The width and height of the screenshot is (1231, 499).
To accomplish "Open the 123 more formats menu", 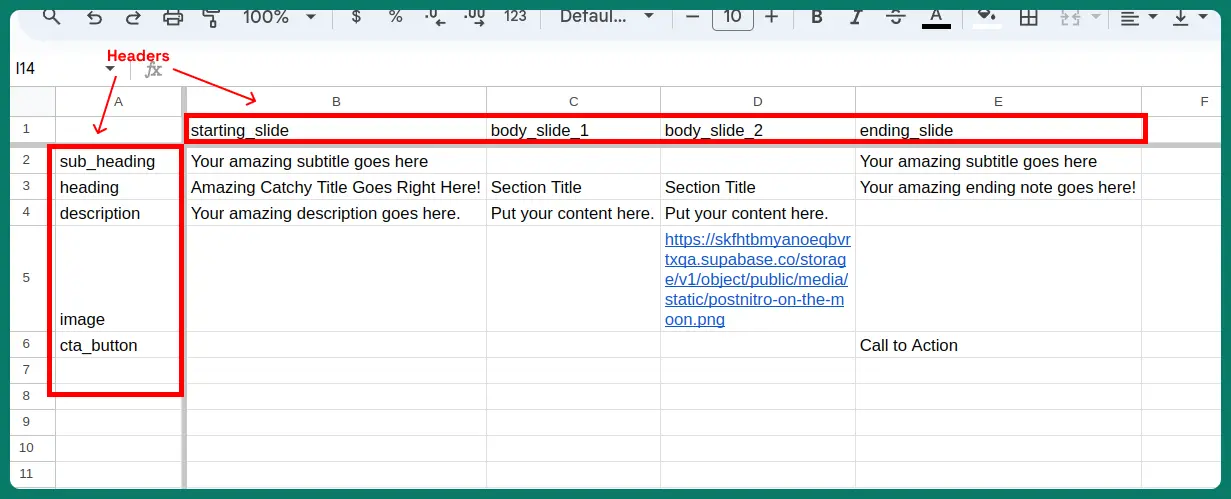I will (515, 16).
